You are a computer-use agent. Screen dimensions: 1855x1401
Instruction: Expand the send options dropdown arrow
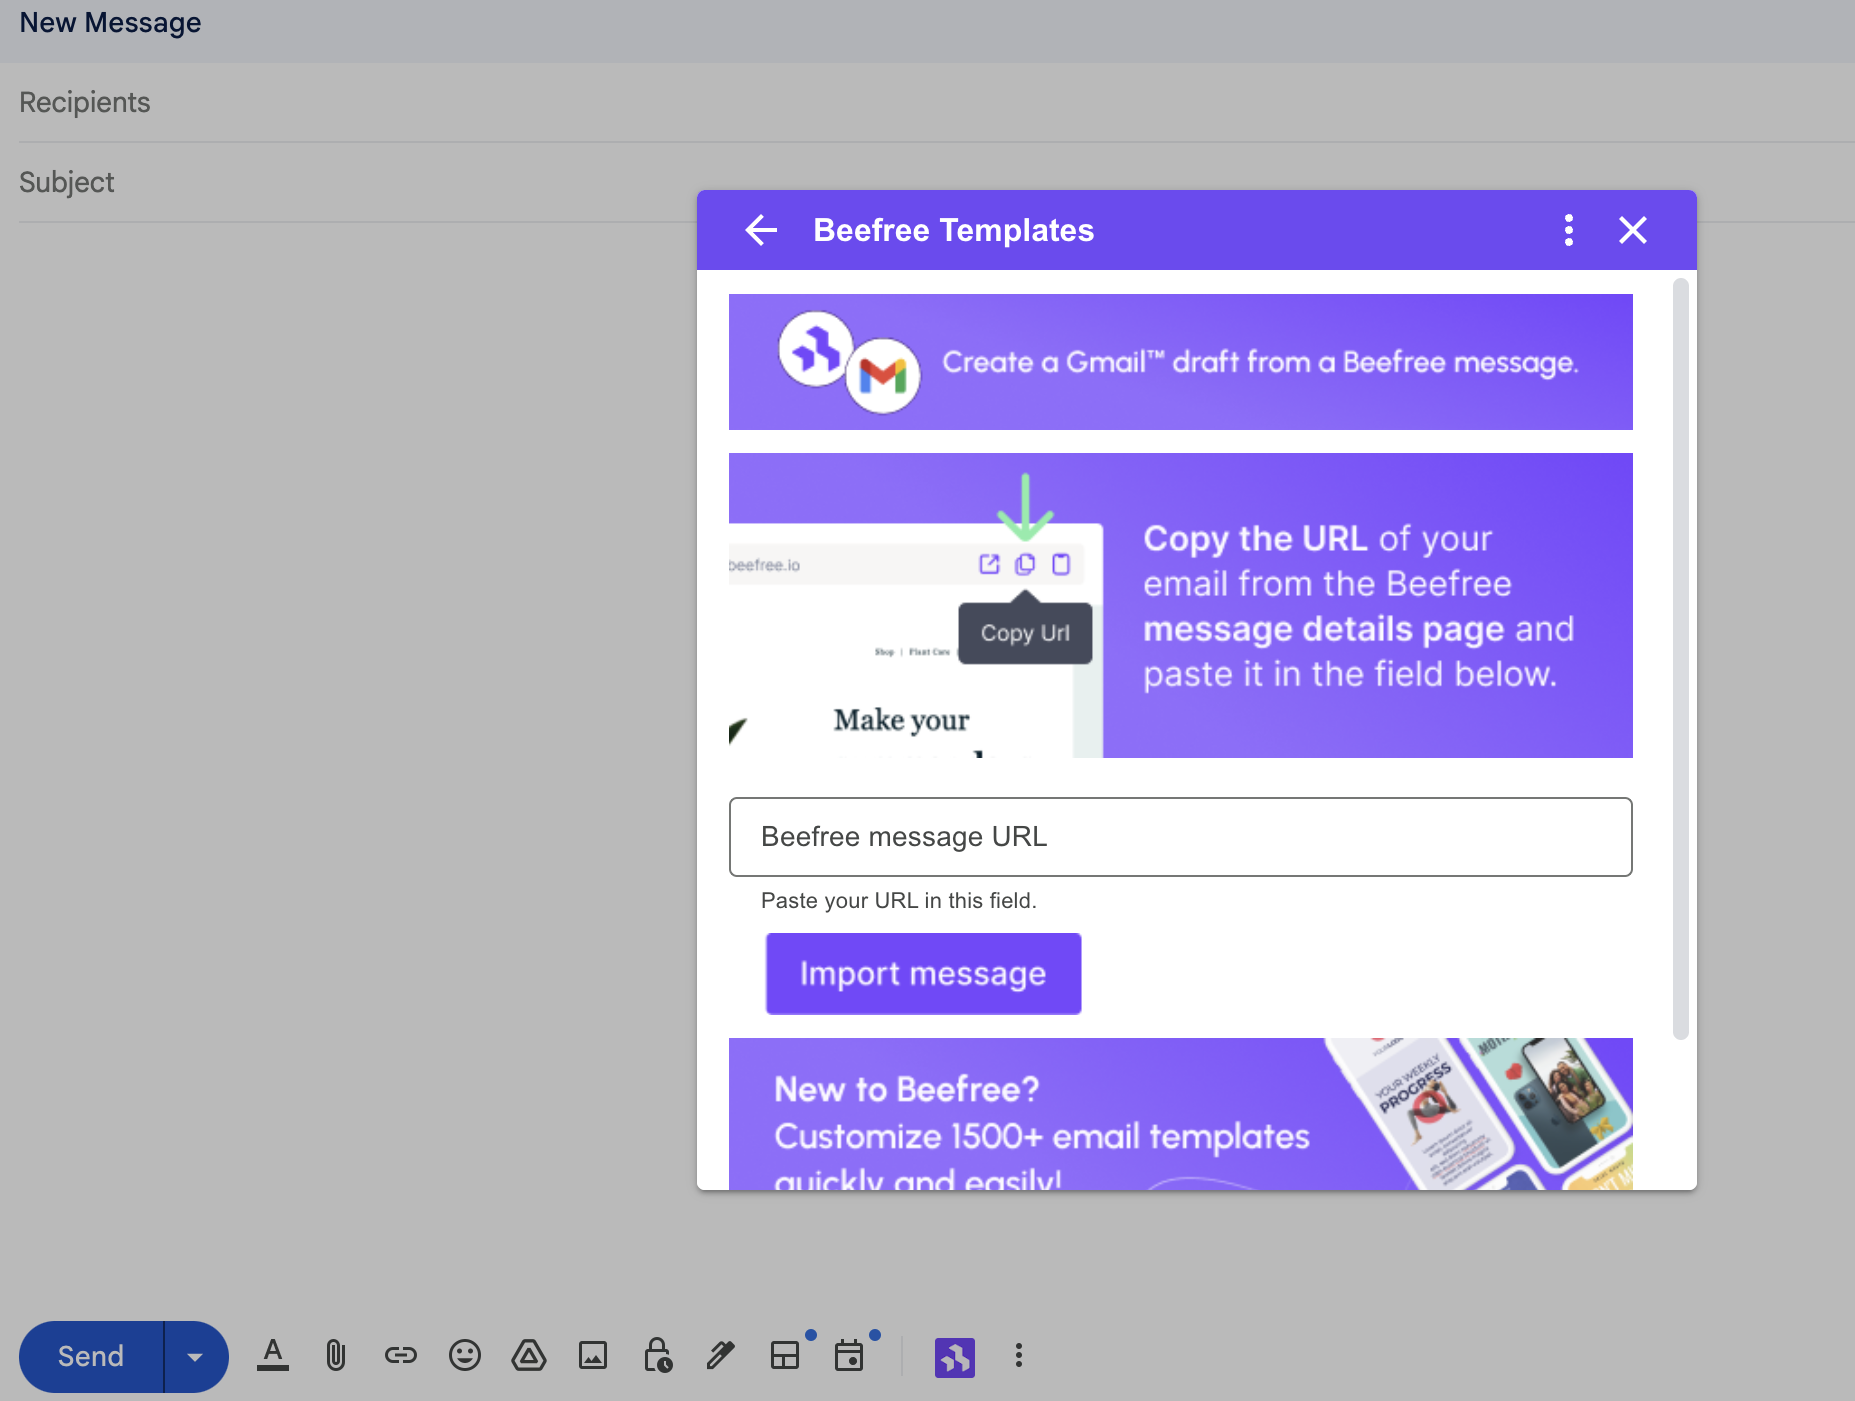[196, 1356]
